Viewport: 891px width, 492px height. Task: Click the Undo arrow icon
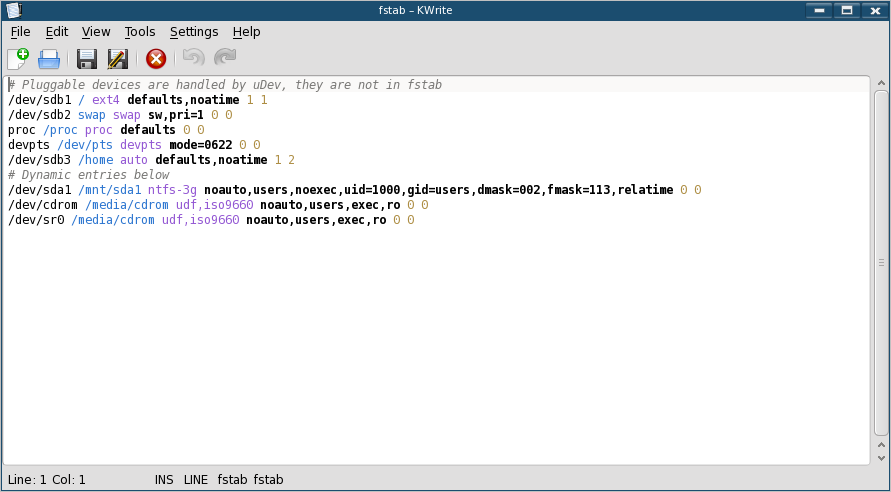coord(194,58)
